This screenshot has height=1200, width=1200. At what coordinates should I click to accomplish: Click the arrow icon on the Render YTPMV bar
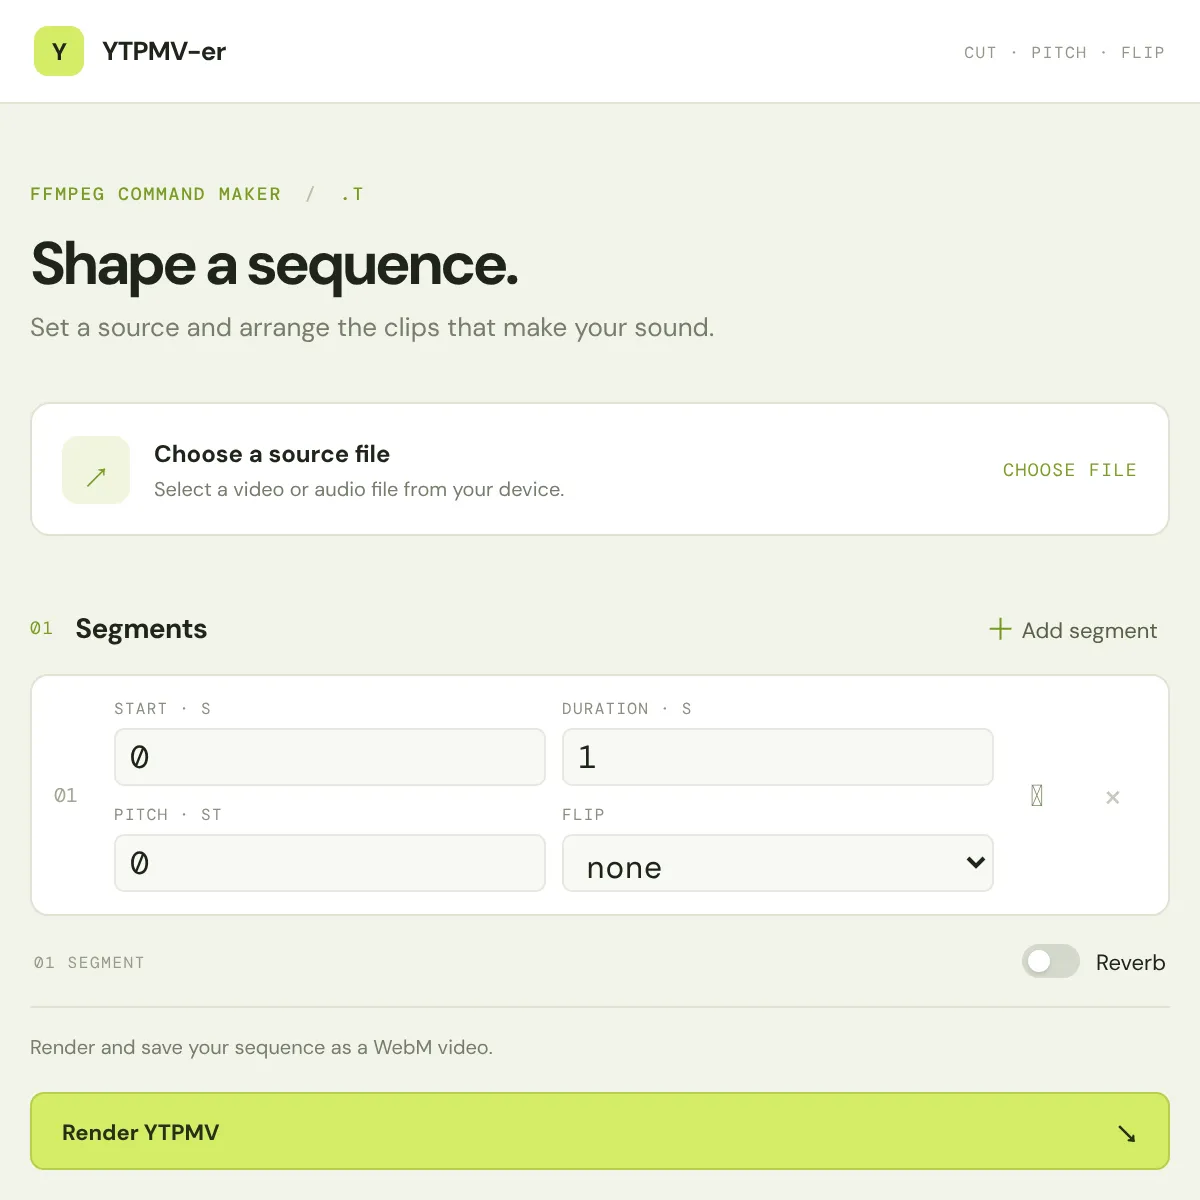click(x=1127, y=1133)
